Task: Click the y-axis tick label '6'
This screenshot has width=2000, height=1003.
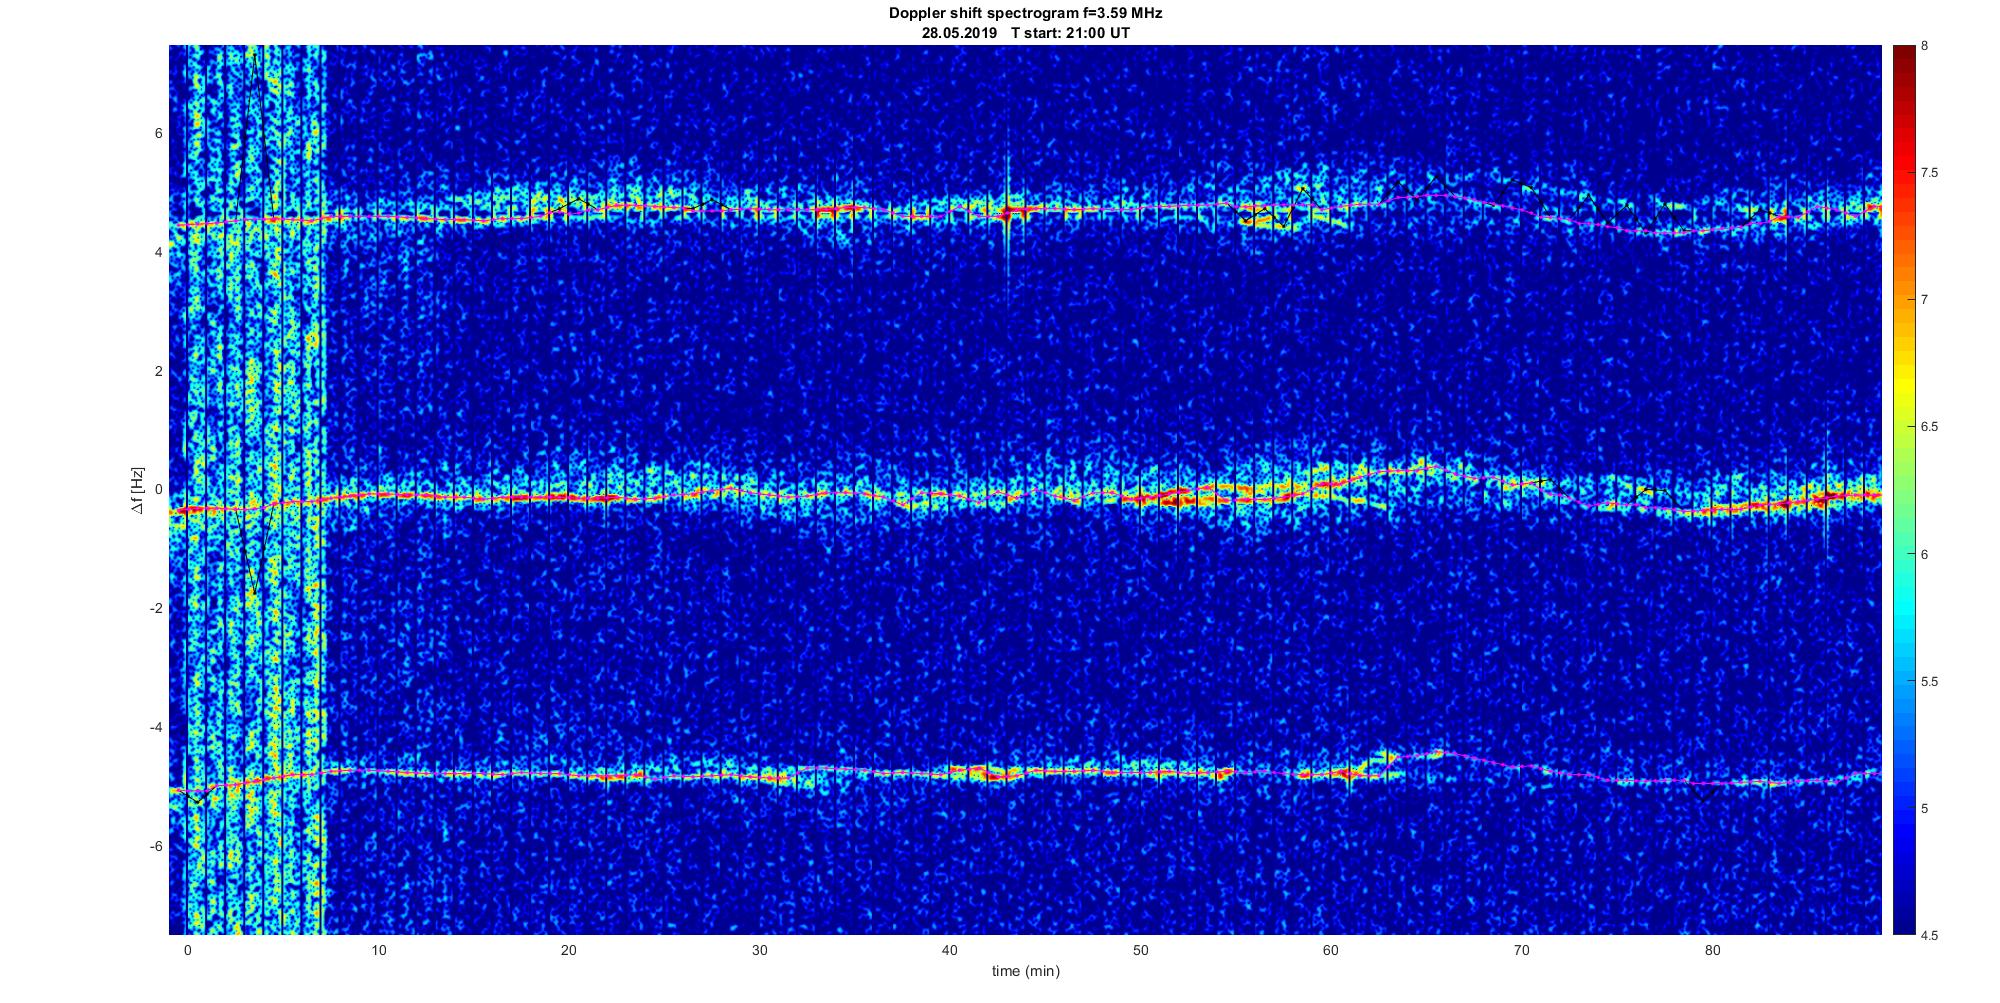Action: pos(158,134)
